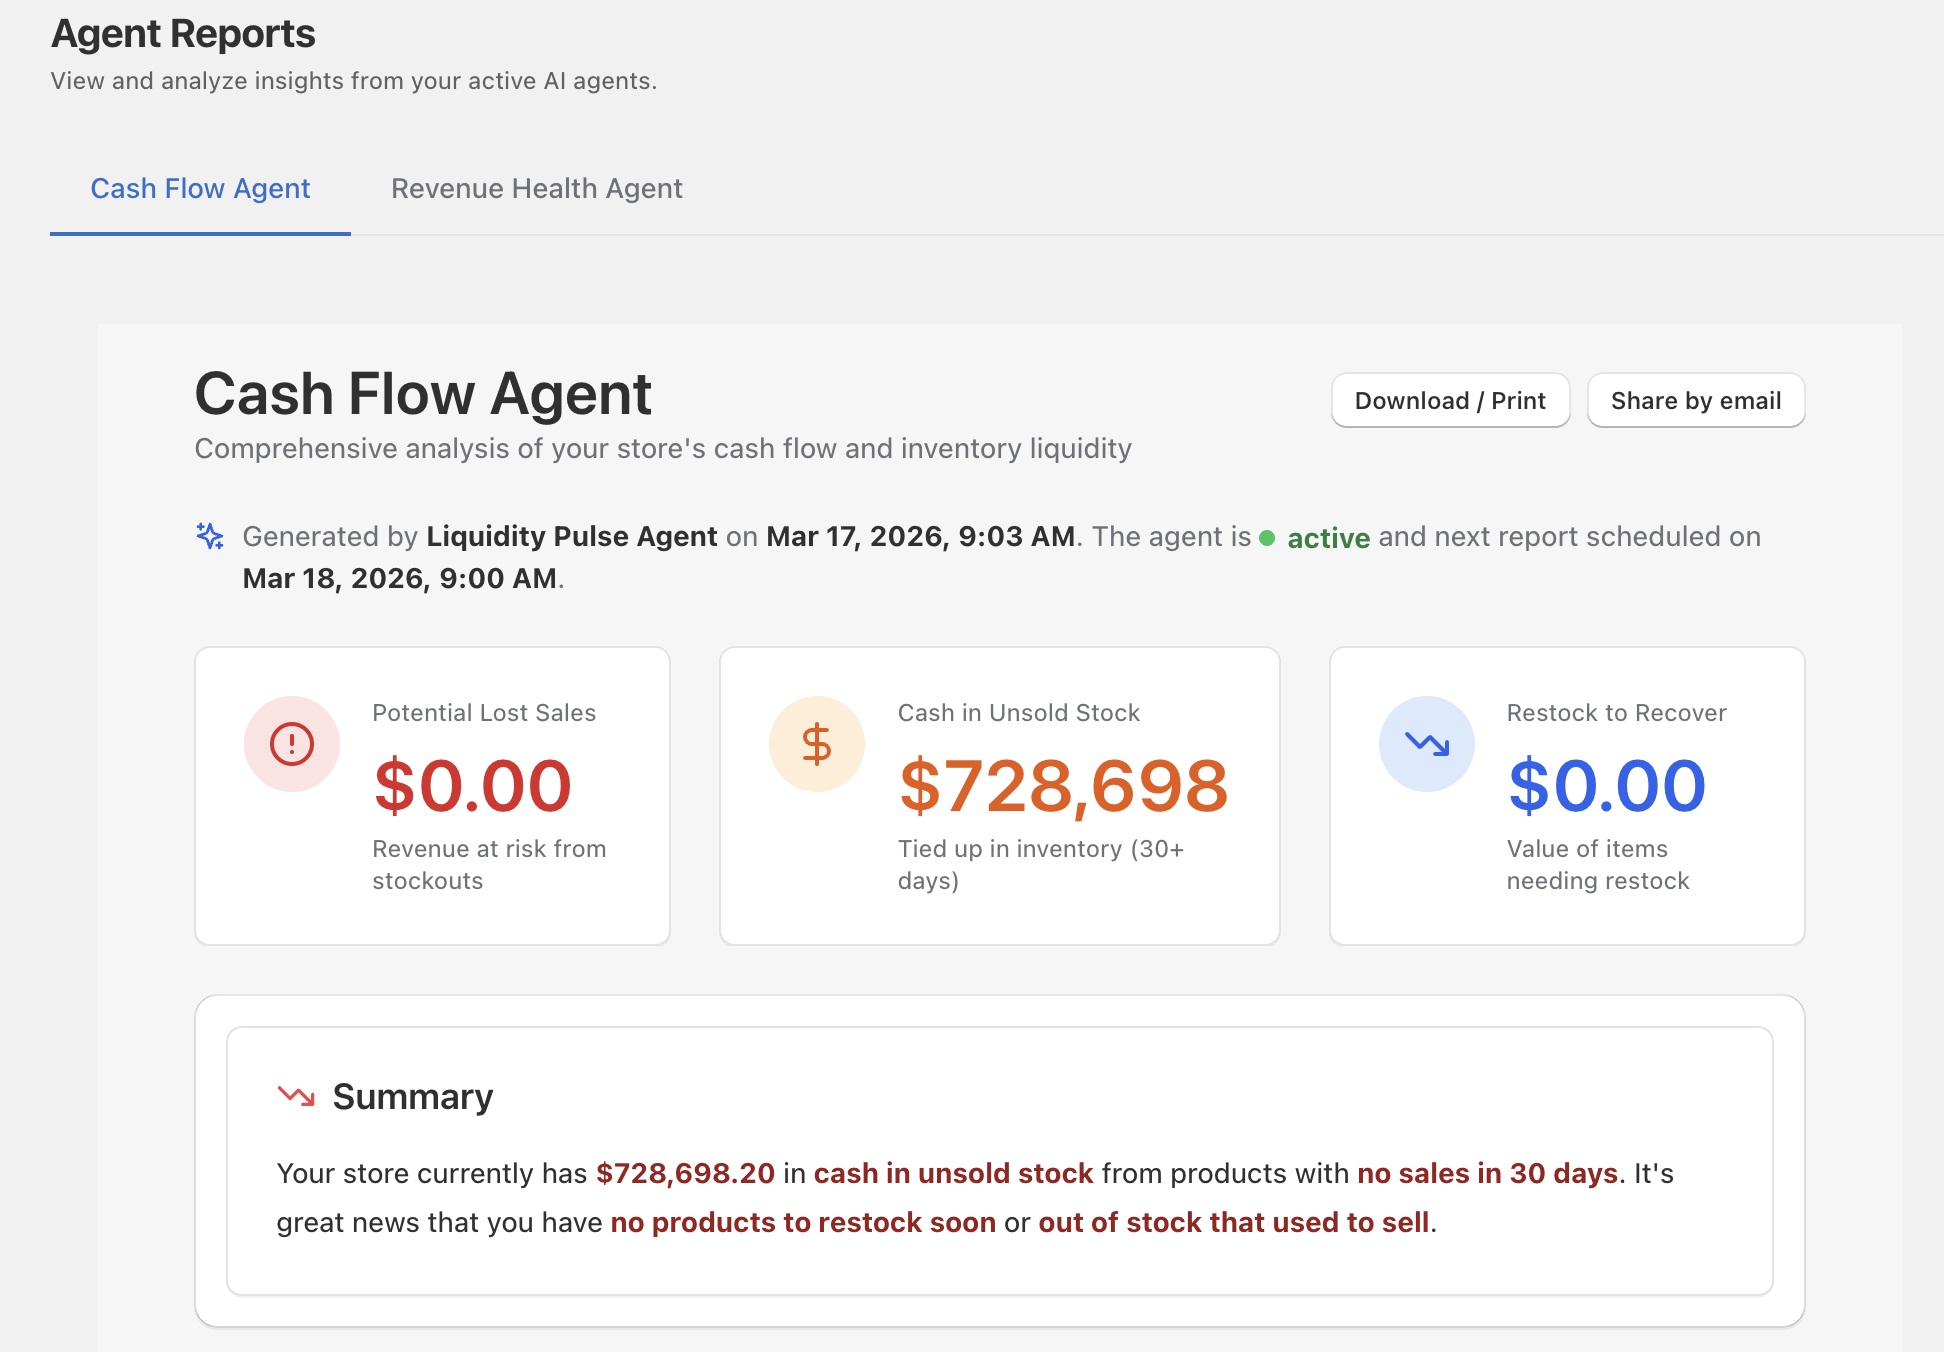The width and height of the screenshot is (1944, 1352).
Task: Click the 'no sales in 30 days' highlighted text
Action: (x=1486, y=1173)
